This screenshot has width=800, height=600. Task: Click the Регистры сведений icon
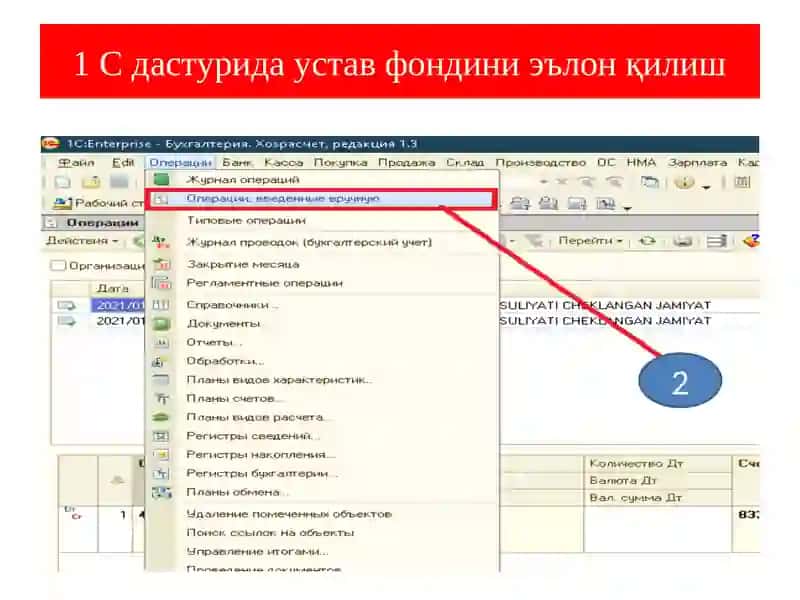coord(161,436)
